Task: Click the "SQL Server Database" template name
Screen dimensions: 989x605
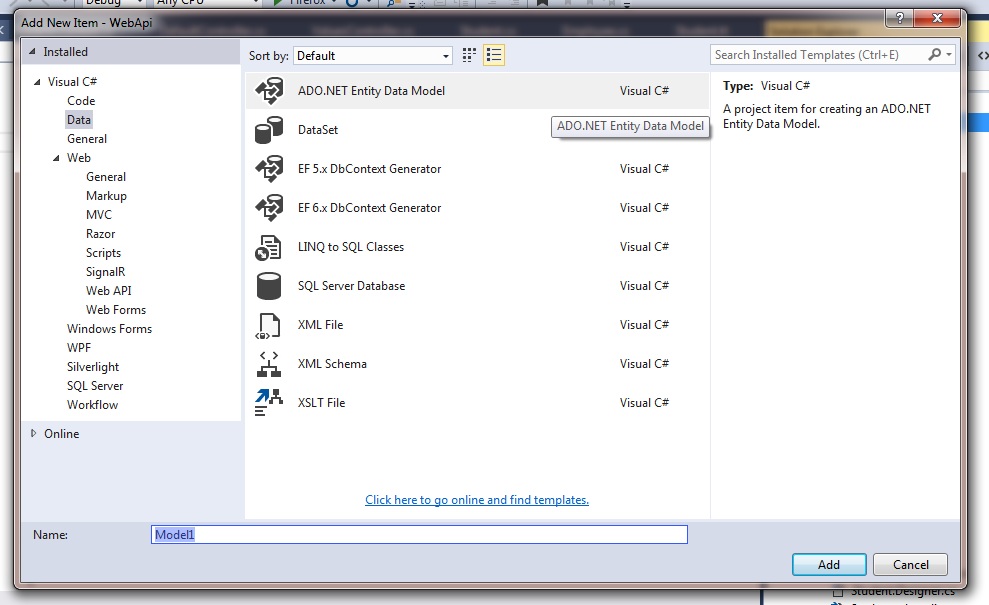Action: tap(351, 286)
